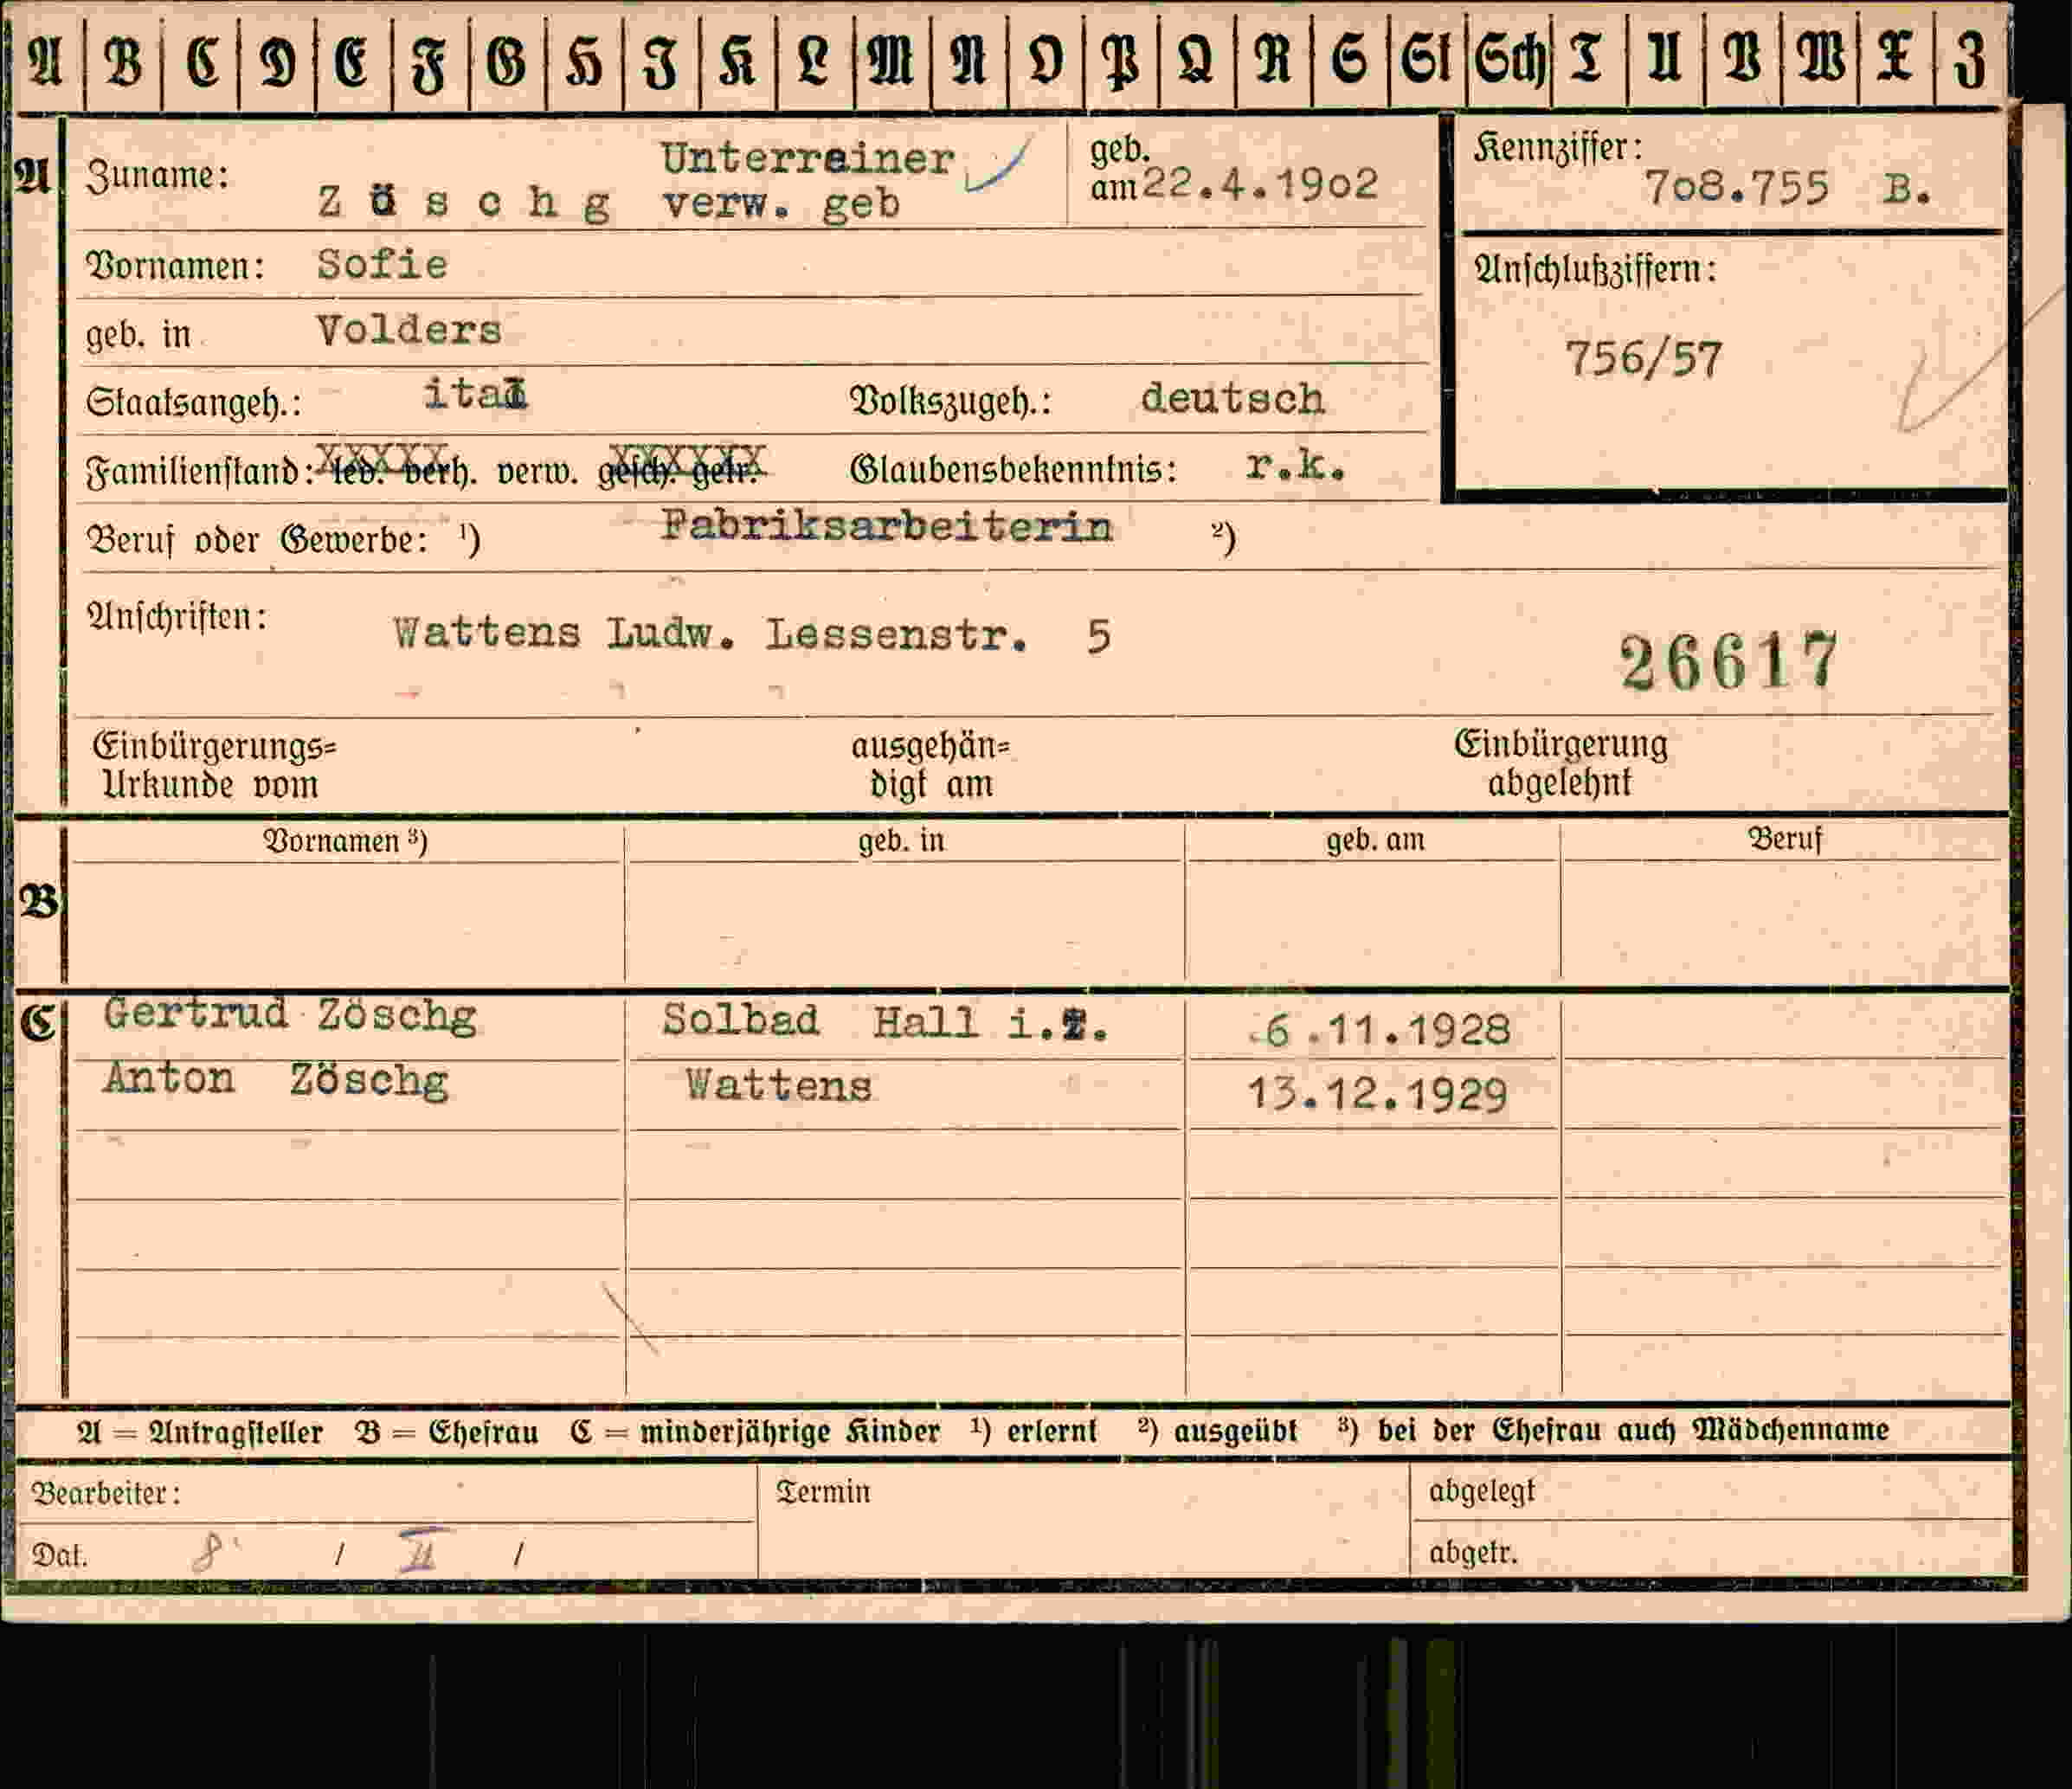Click the birthplace "Solbad Hall i.T."
This screenshot has width=2072, height=1789.
click(x=885, y=1022)
